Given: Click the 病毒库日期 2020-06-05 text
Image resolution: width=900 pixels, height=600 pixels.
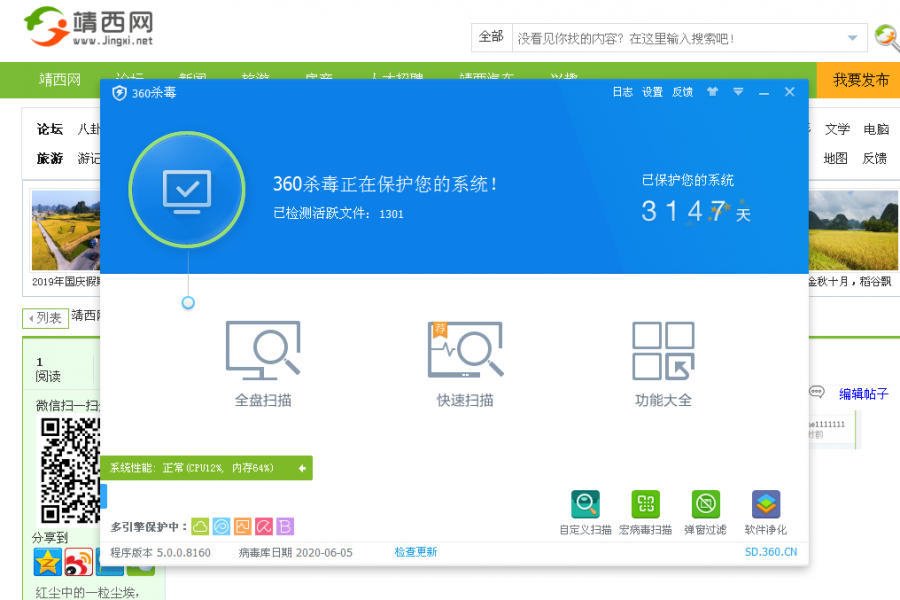Looking at the screenshot, I should (x=296, y=552).
